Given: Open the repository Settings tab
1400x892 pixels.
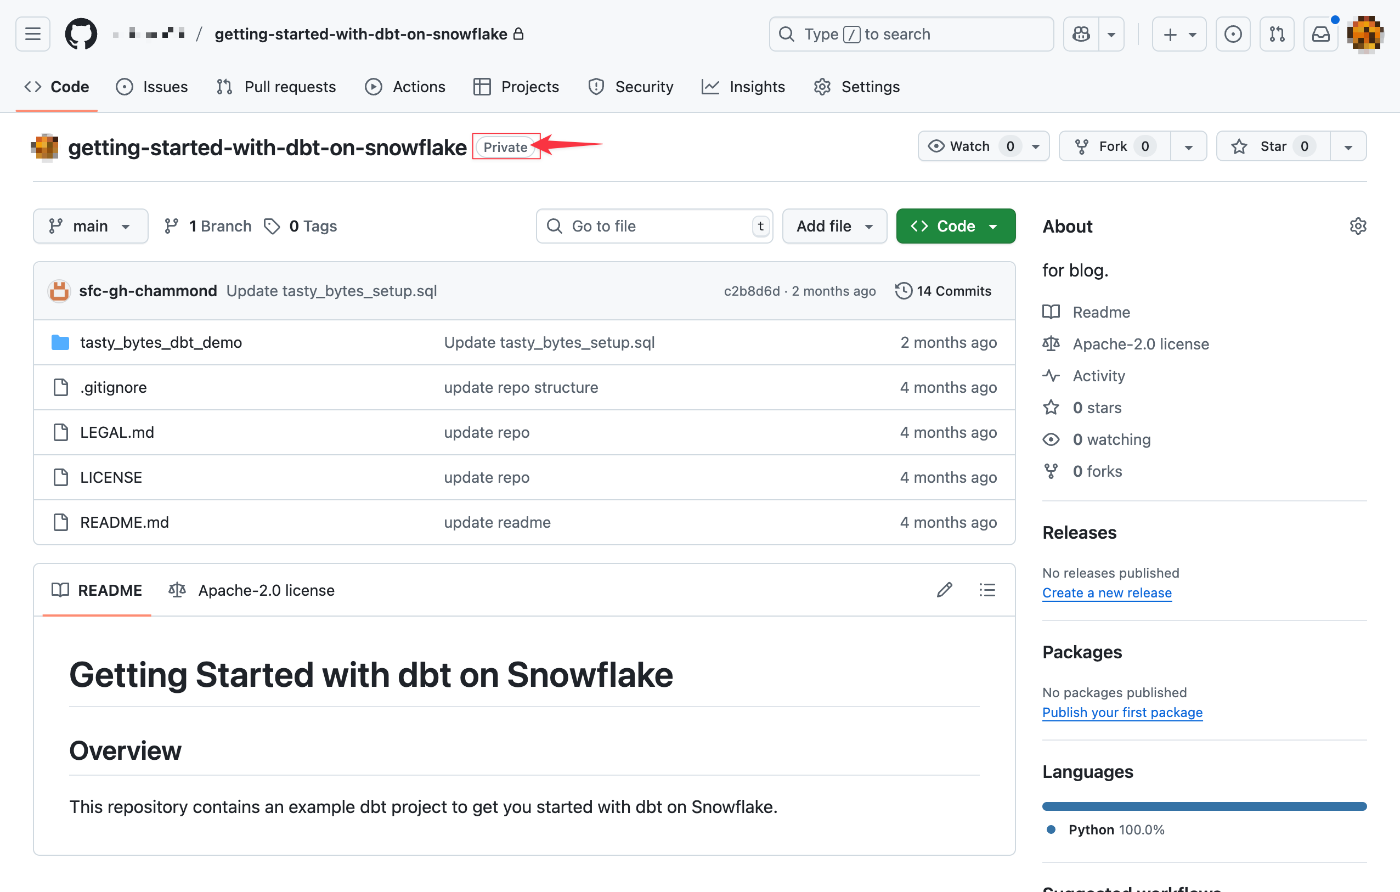Looking at the screenshot, I should coord(857,87).
